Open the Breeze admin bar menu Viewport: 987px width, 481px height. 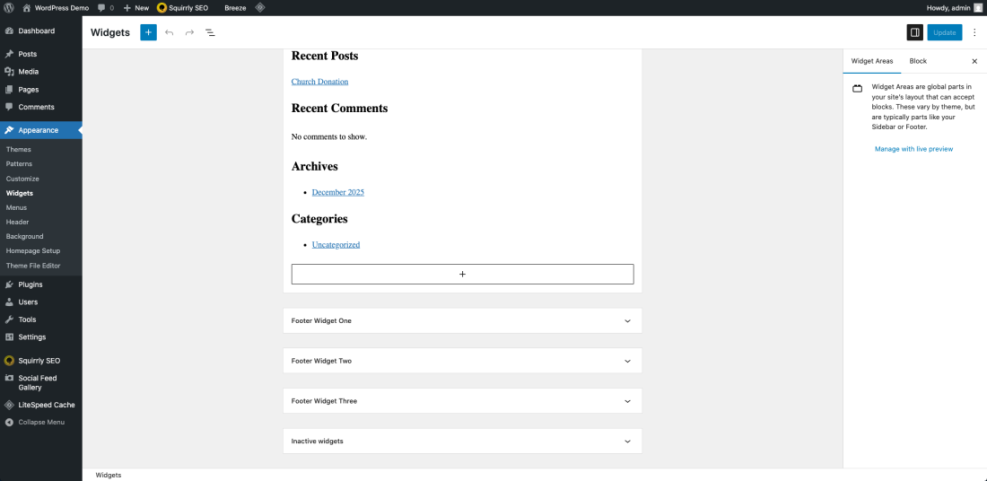click(x=235, y=8)
